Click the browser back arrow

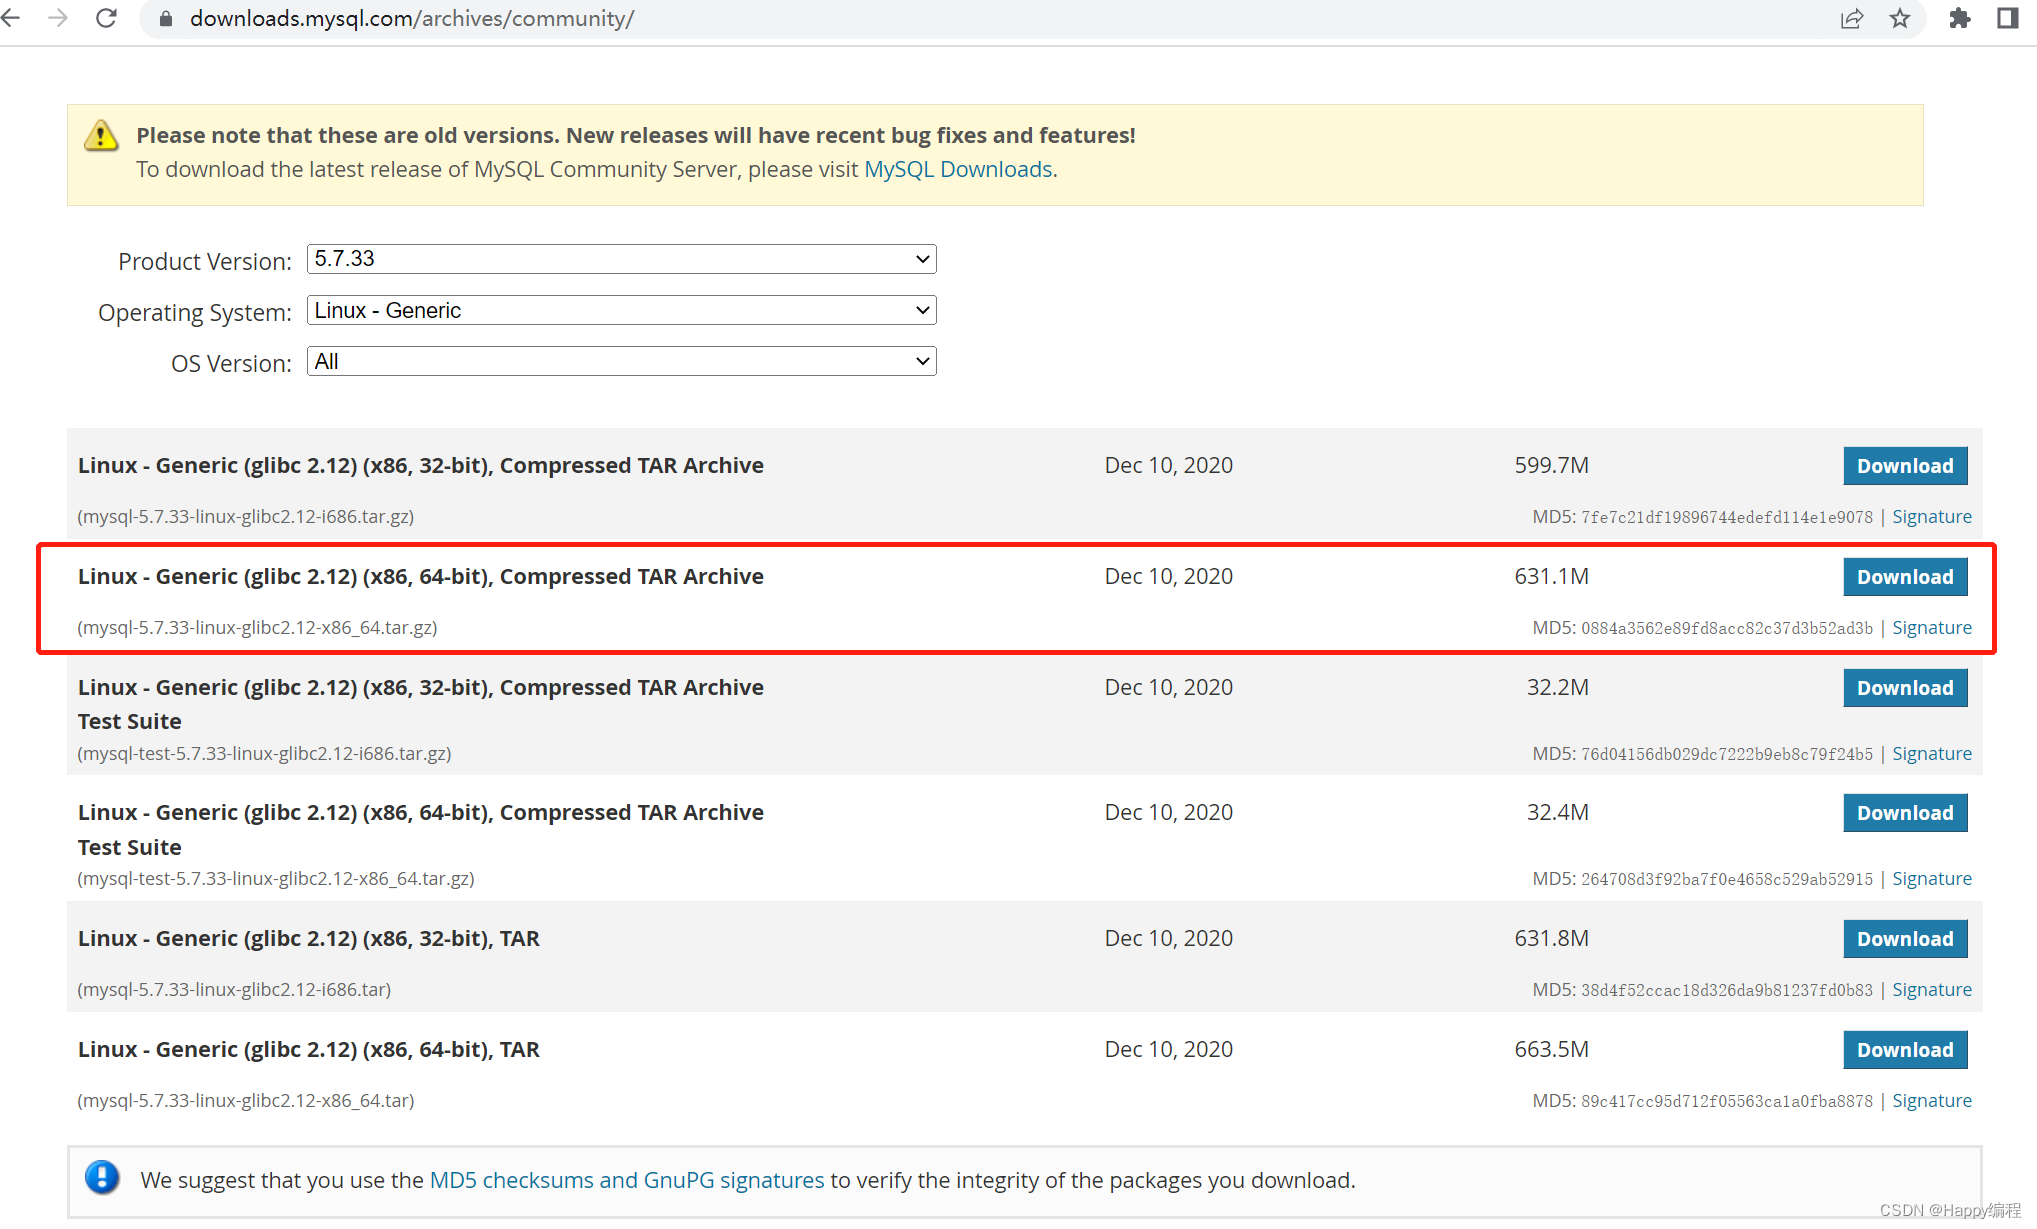pos(11,18)
